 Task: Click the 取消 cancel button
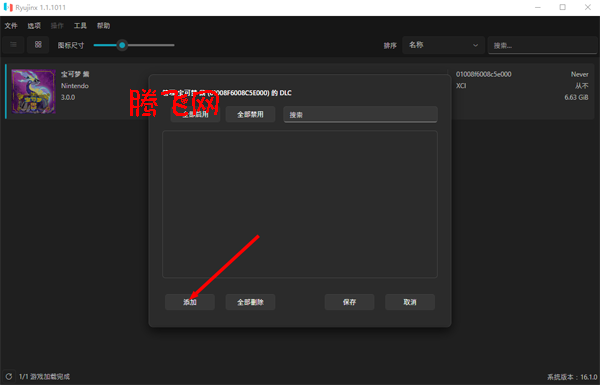(410, 302)
